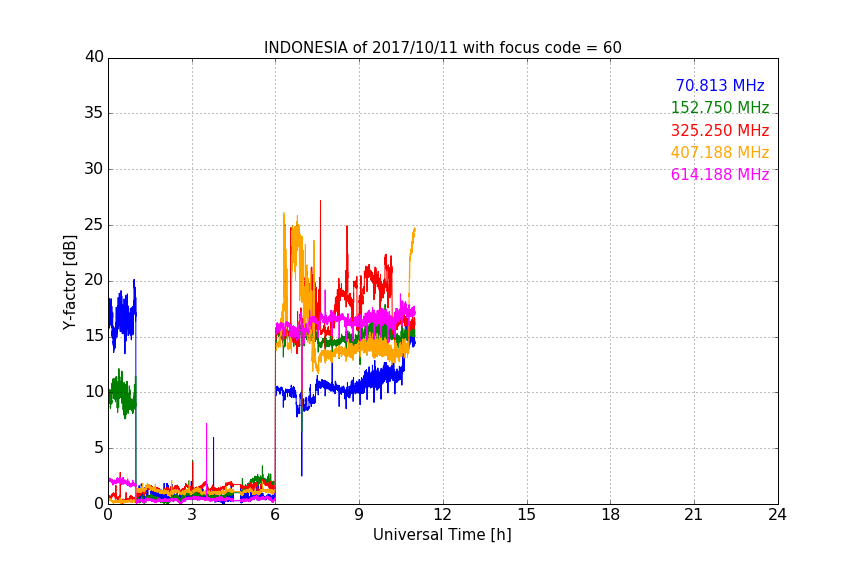Click the y-axis tick value 5
This screenshot has width=864, height=576.
pyautogui.click(x=99, y=448)
